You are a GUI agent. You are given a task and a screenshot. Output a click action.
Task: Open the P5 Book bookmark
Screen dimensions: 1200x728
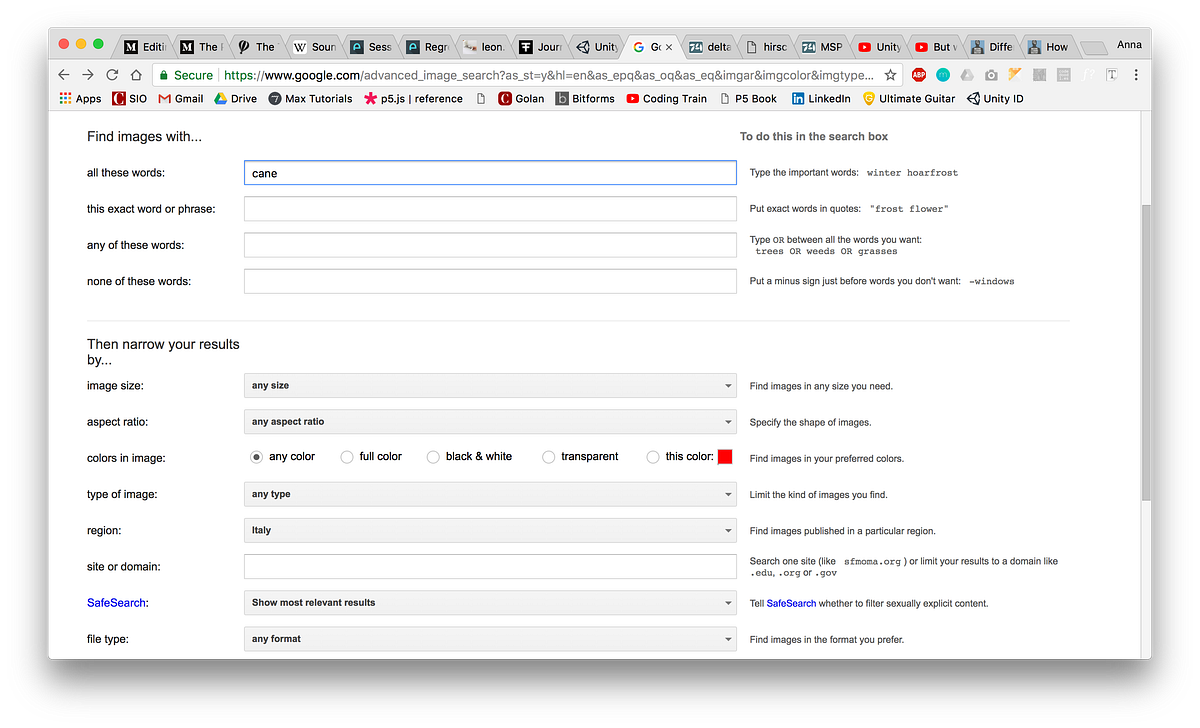point(747,99)
